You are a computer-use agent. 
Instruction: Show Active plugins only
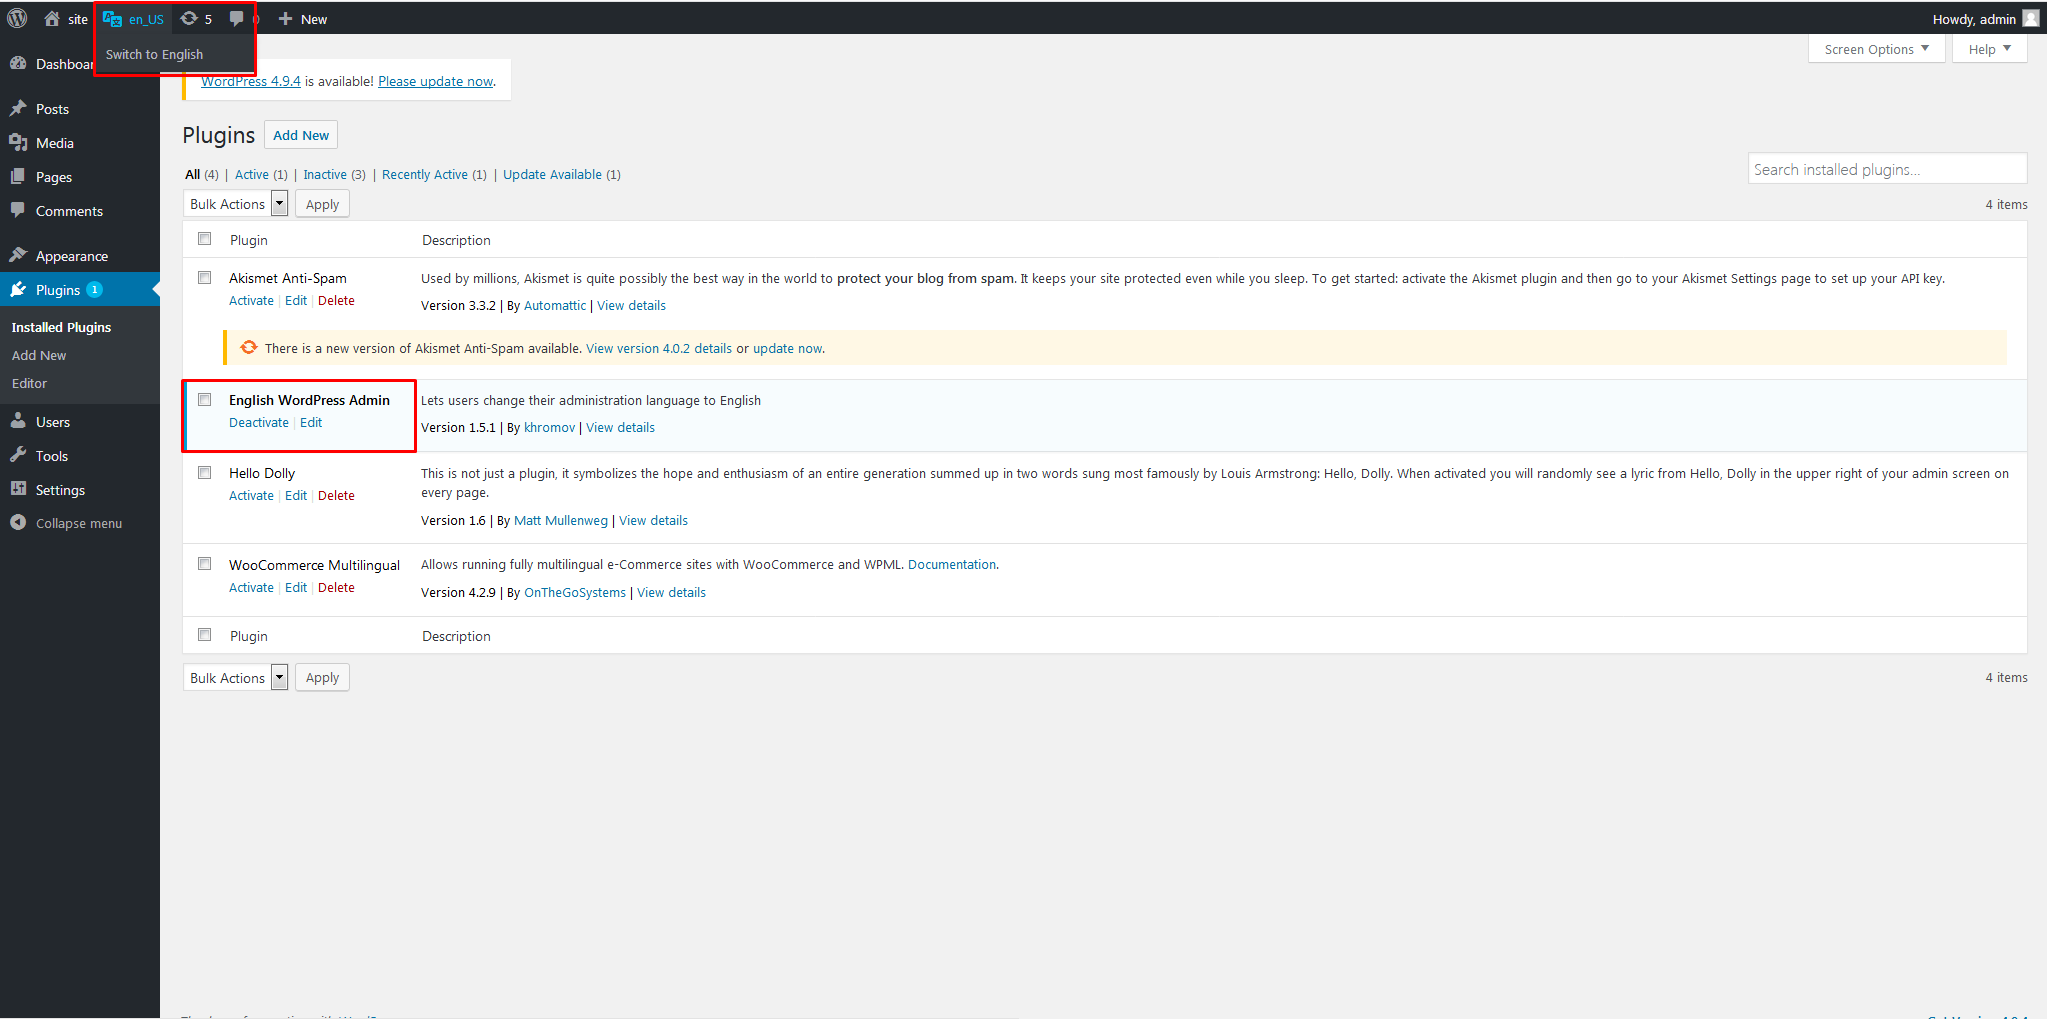click(252, 174)
